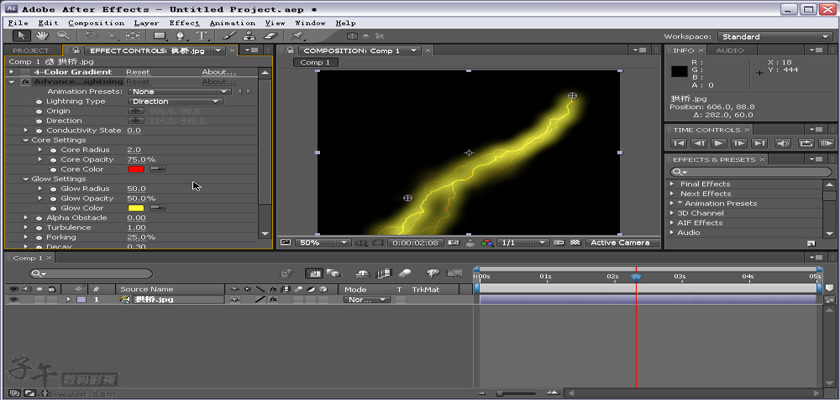This screenshot has height=400, width=840.
Task: Toggle the audio mute in Time Controls
Action: point(783,144)
